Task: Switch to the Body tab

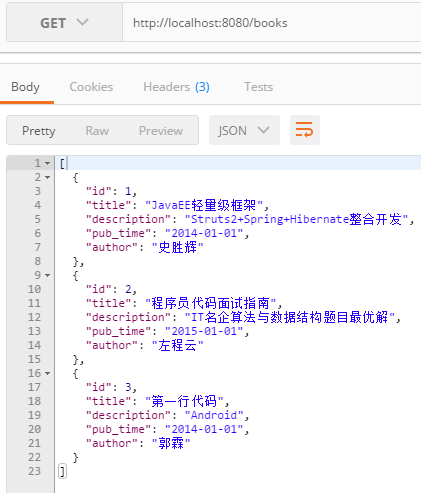Action: (x=25, y=87)
